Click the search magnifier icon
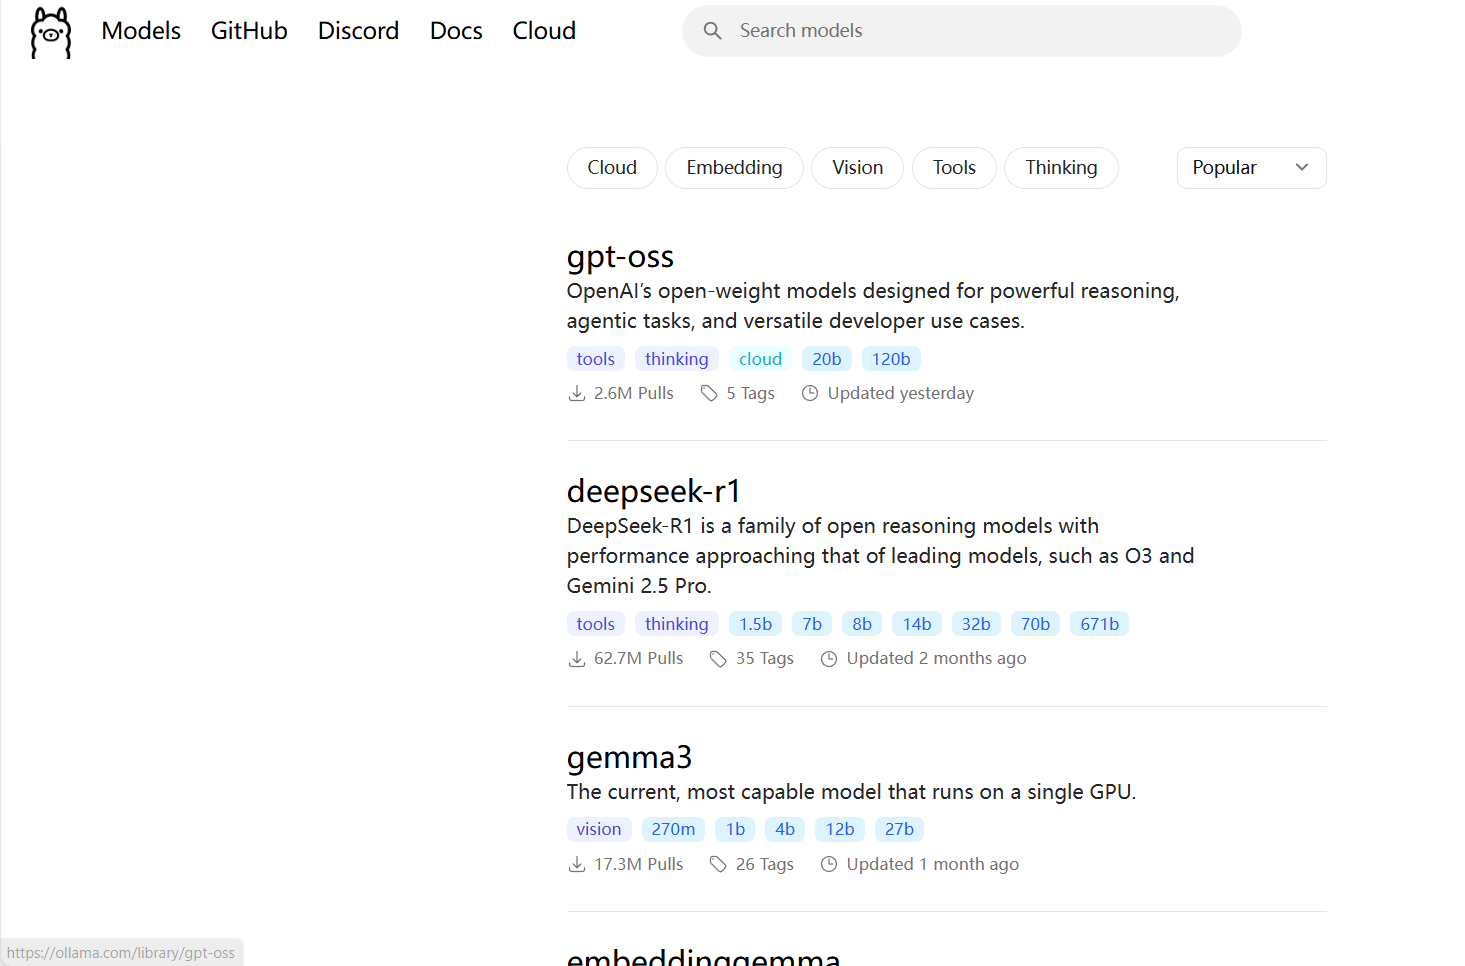Image resolution: width=1465 pixels, height=966 pixels. coord(712,31)
